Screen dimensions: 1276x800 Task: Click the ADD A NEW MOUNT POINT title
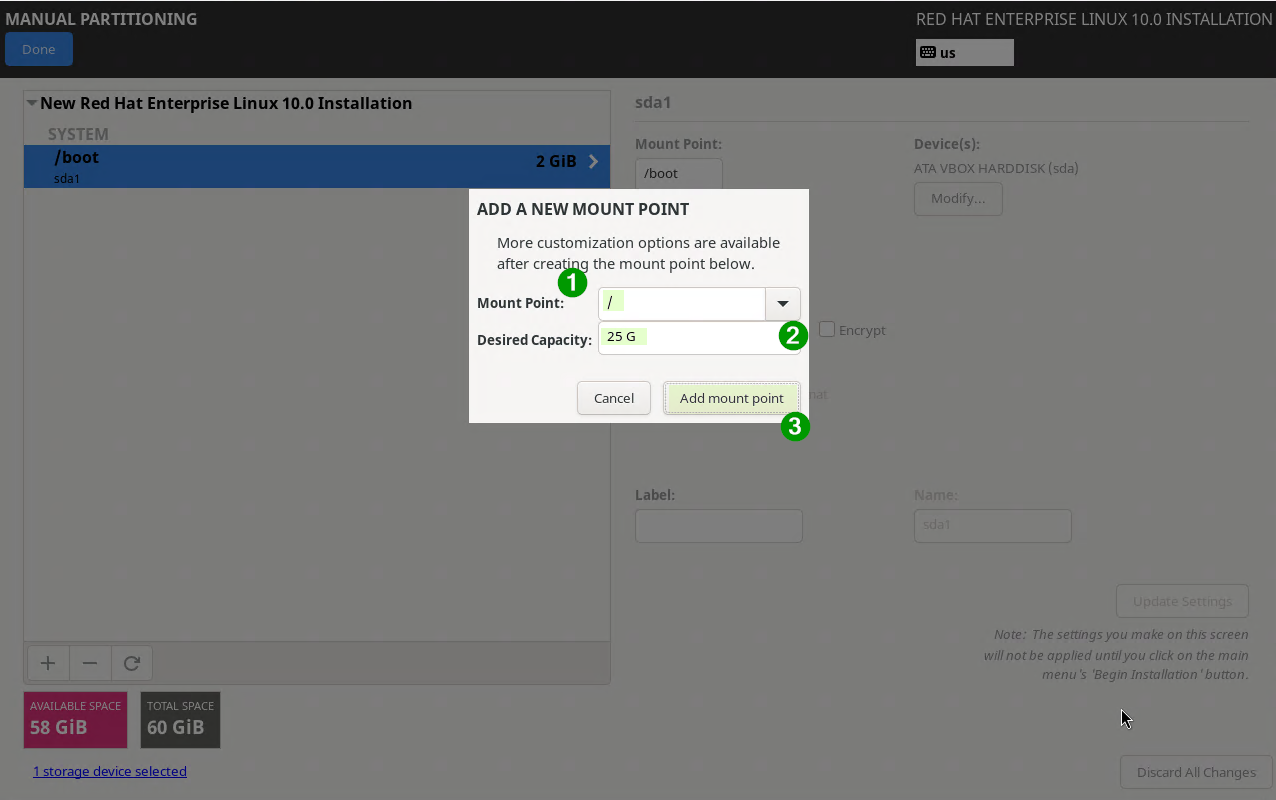click(x=583, y=209)
